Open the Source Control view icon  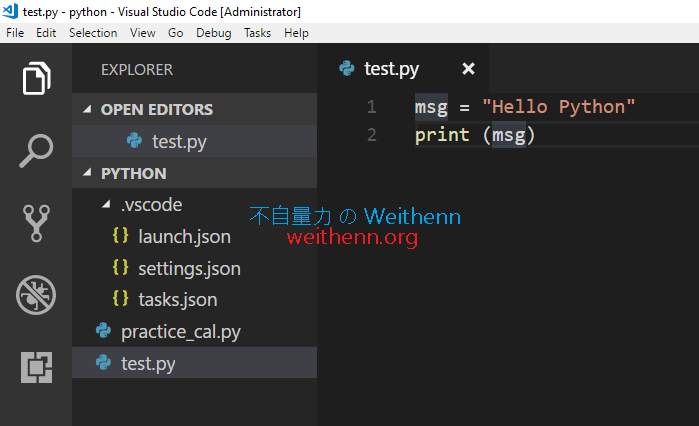coord(36,223)
